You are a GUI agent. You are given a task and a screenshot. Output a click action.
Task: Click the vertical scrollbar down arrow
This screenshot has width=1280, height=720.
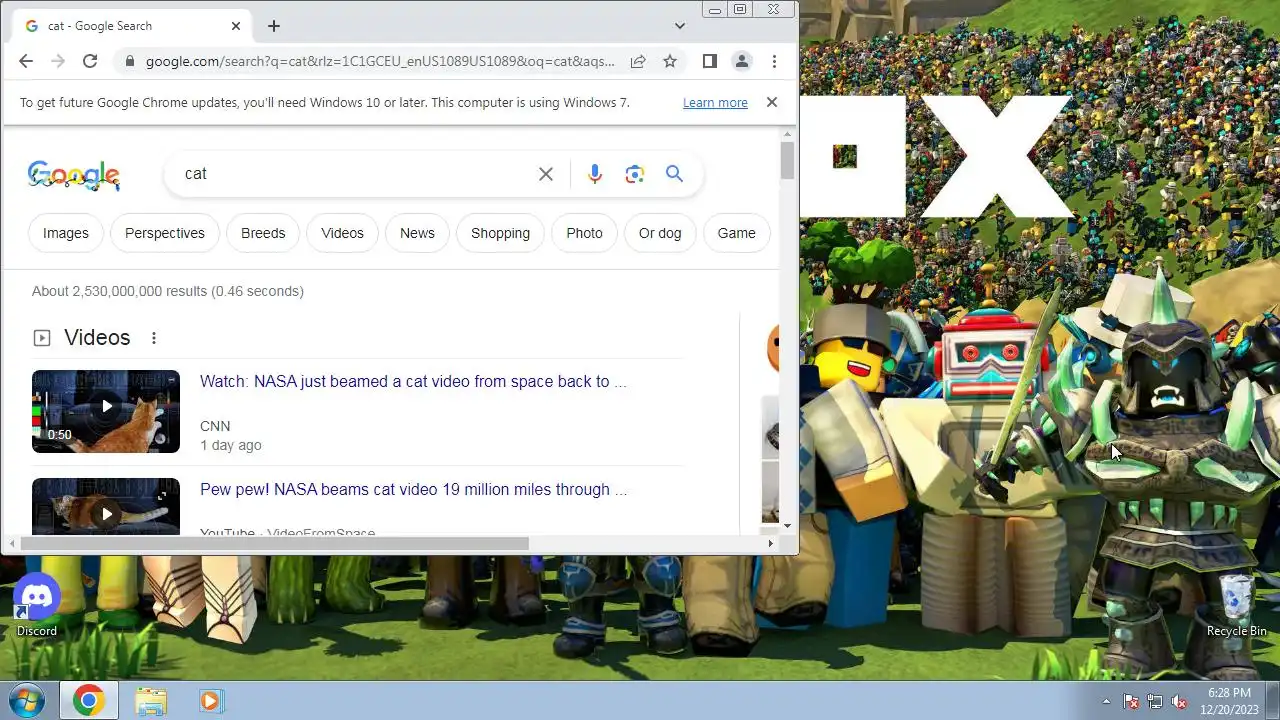788,525
